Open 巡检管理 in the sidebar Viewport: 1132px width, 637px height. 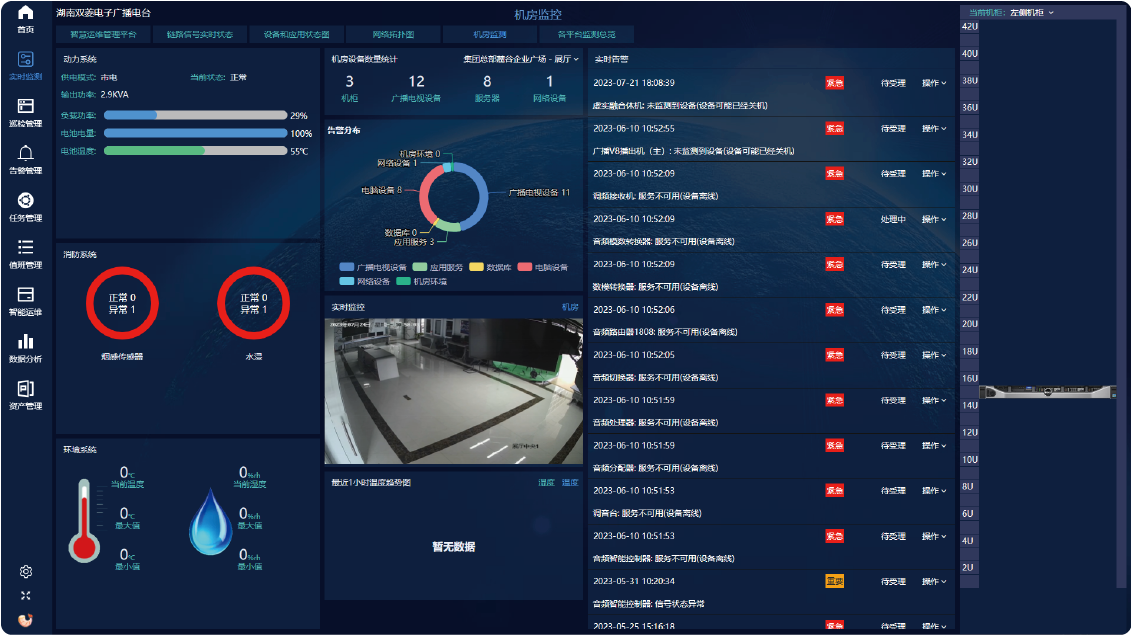(25, 112)
